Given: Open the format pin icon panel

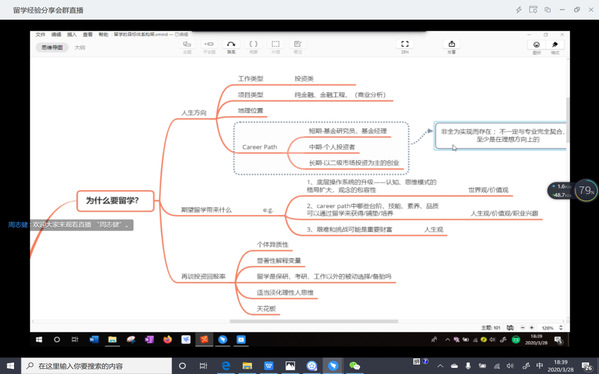Looking at the screenshot, I should 555,44.
